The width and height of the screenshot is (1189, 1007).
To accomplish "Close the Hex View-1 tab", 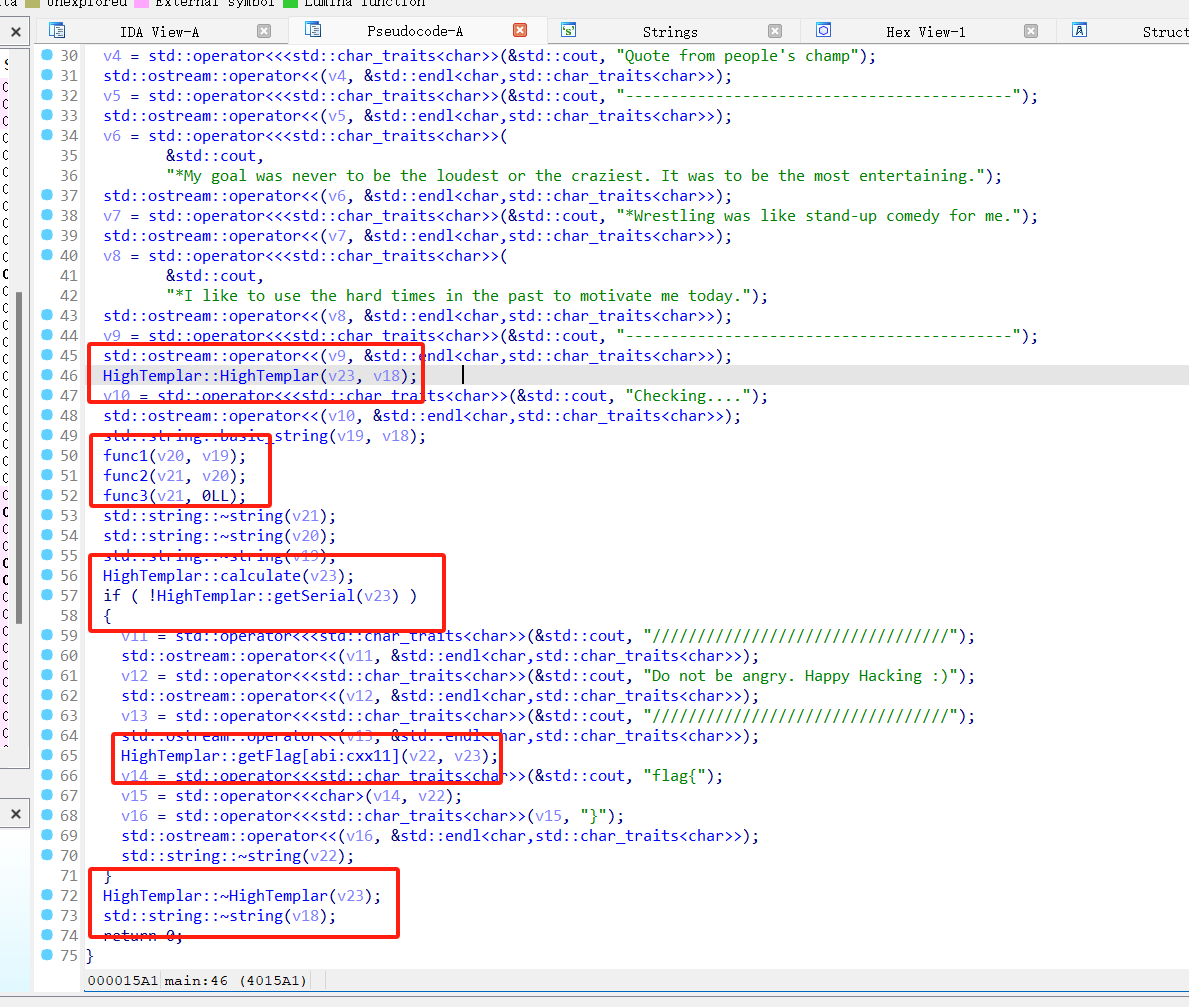I will [x=1031, y=31].
